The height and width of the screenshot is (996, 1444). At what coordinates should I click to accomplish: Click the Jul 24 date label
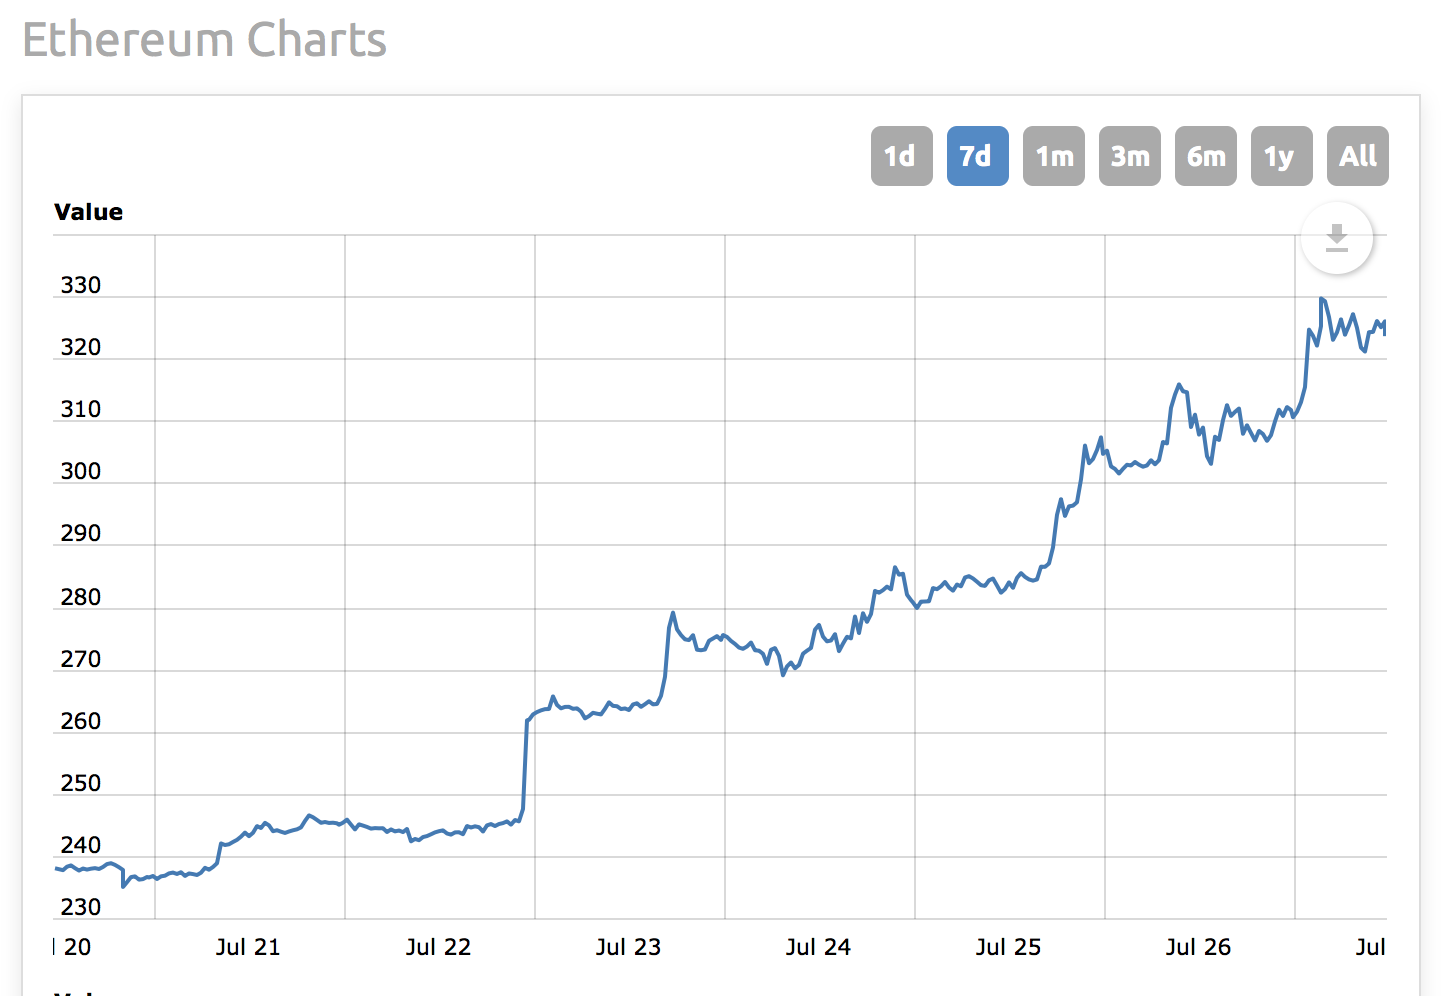(818, 947)
